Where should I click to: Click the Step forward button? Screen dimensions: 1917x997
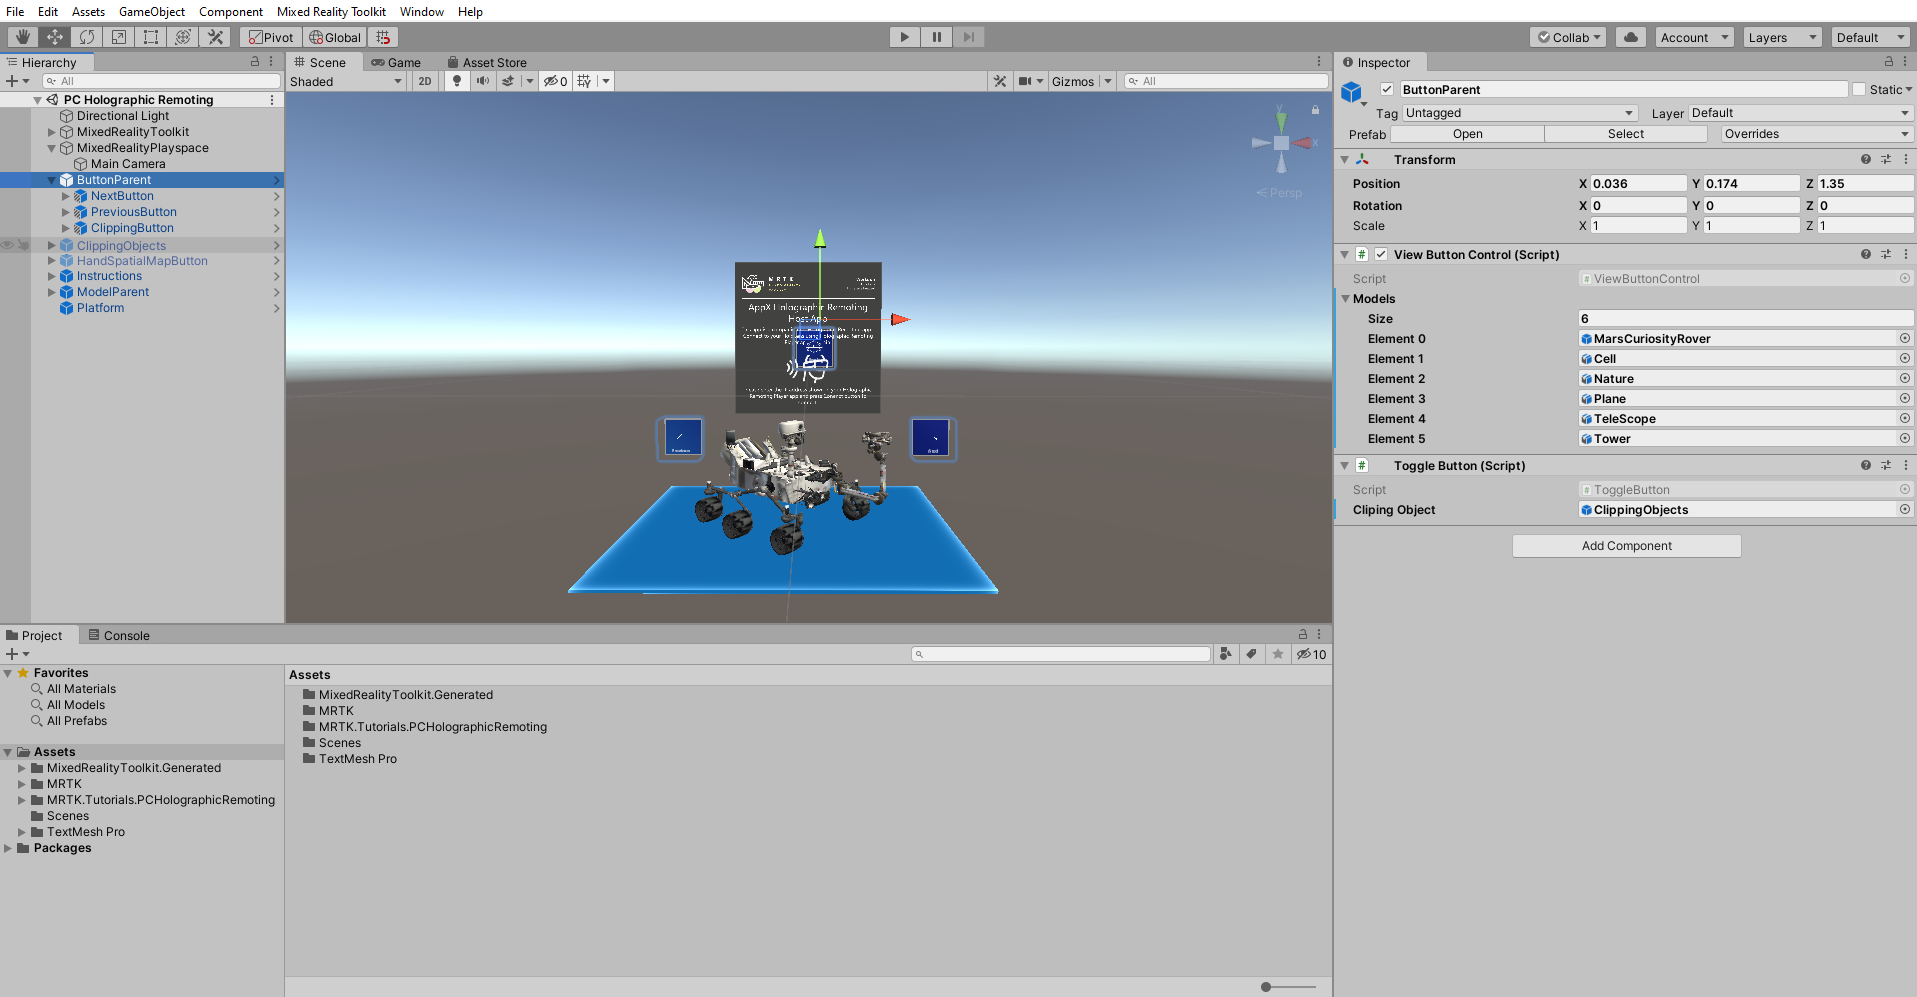[969, 37]
